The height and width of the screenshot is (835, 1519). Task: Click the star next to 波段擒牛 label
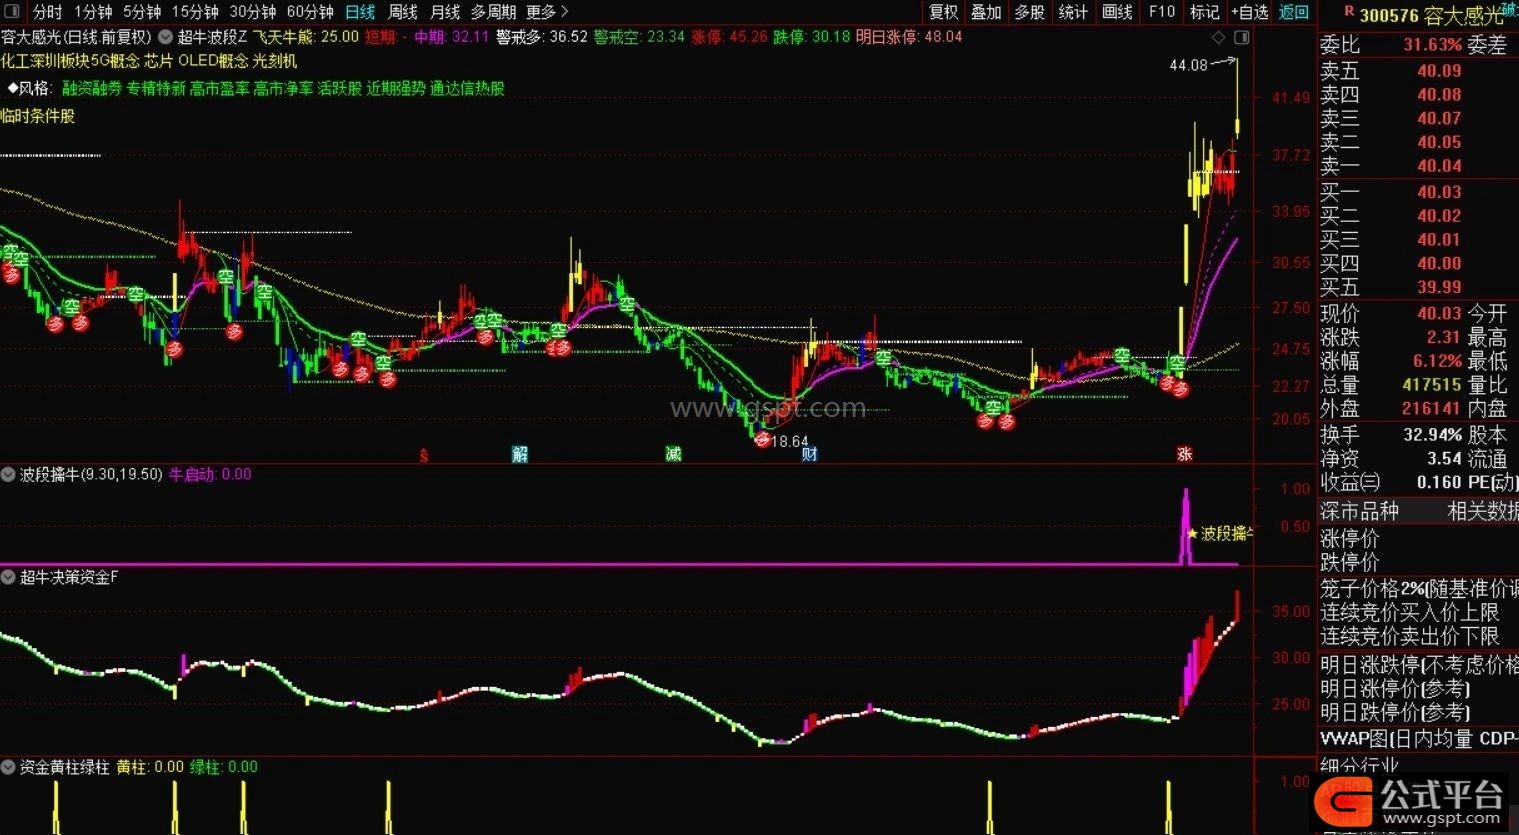tap(1192, 534)
